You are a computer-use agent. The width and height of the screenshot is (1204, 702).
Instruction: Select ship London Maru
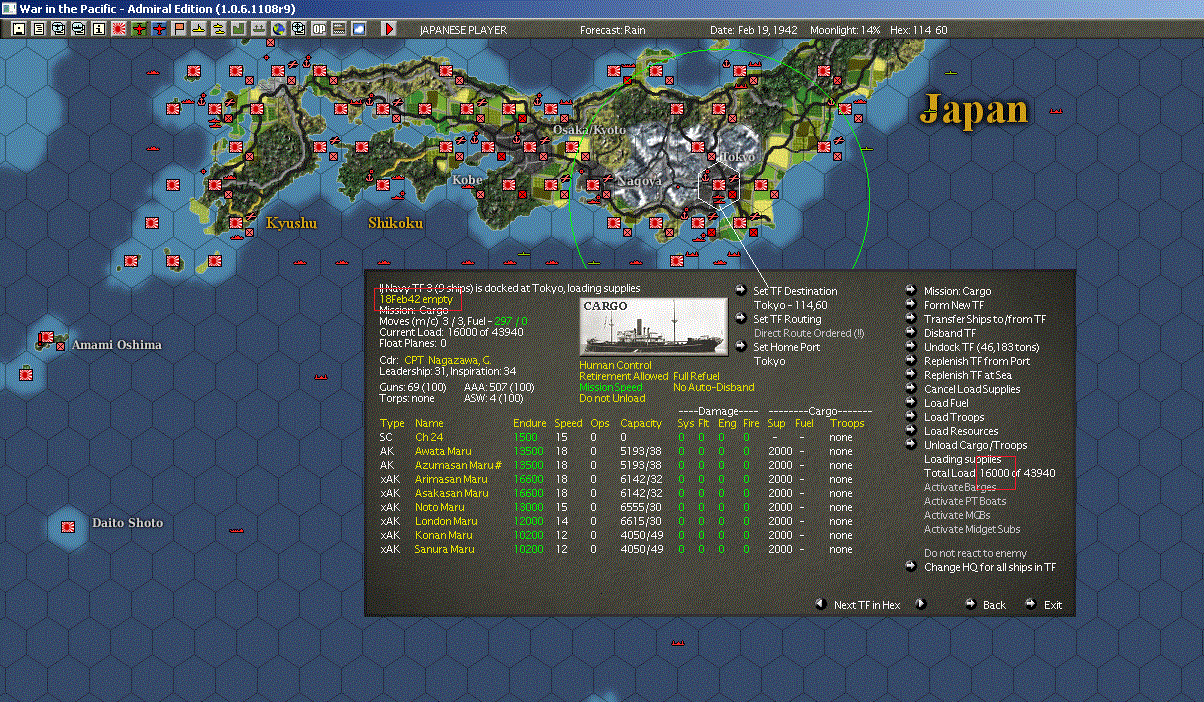(x=446, y=521)
